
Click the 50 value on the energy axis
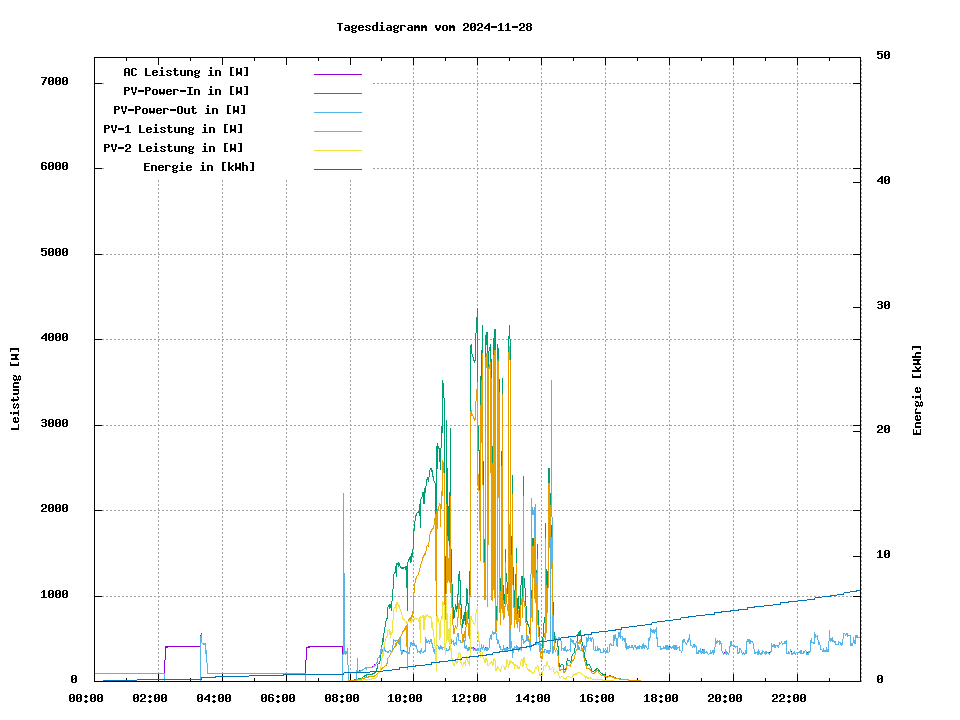coord(883,56)
